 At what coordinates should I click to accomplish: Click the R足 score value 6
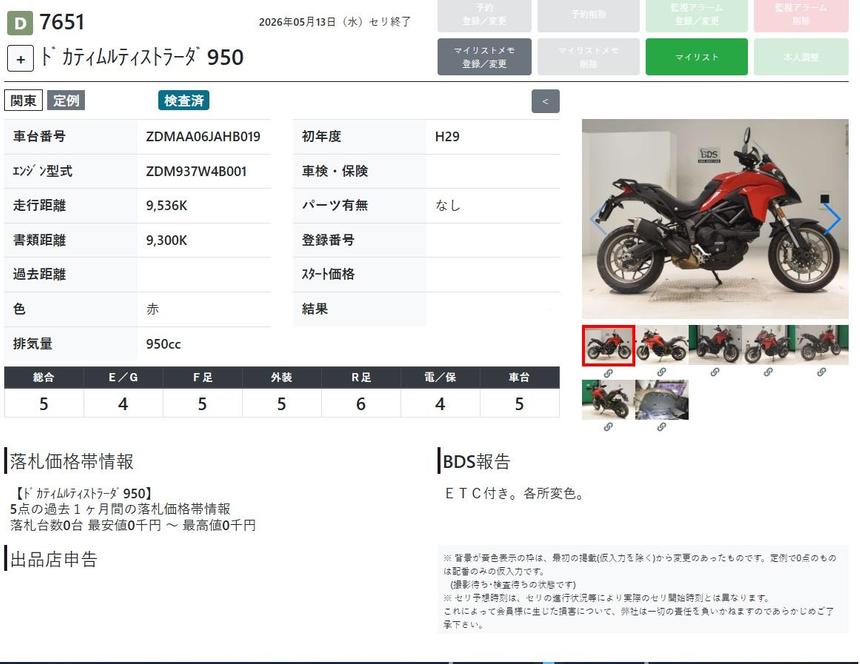click(x=360, y=404)
